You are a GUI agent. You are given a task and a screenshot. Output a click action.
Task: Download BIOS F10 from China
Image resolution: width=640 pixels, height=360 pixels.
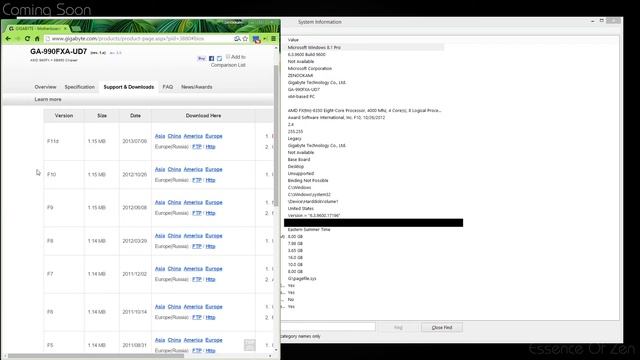(174, 169)
